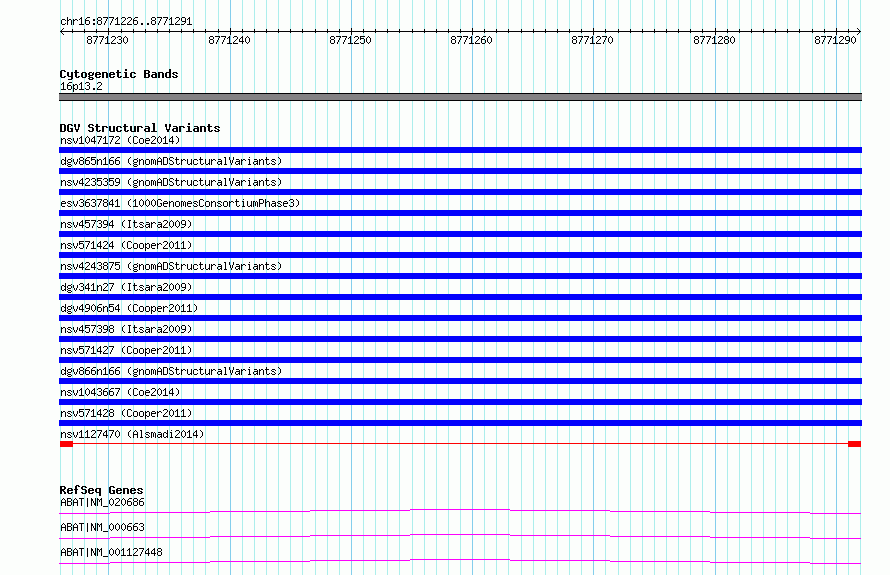Open variant nsv1047172 (Coe2014)
Viewport: 890px width, 575px height.
tap(120, 140)
